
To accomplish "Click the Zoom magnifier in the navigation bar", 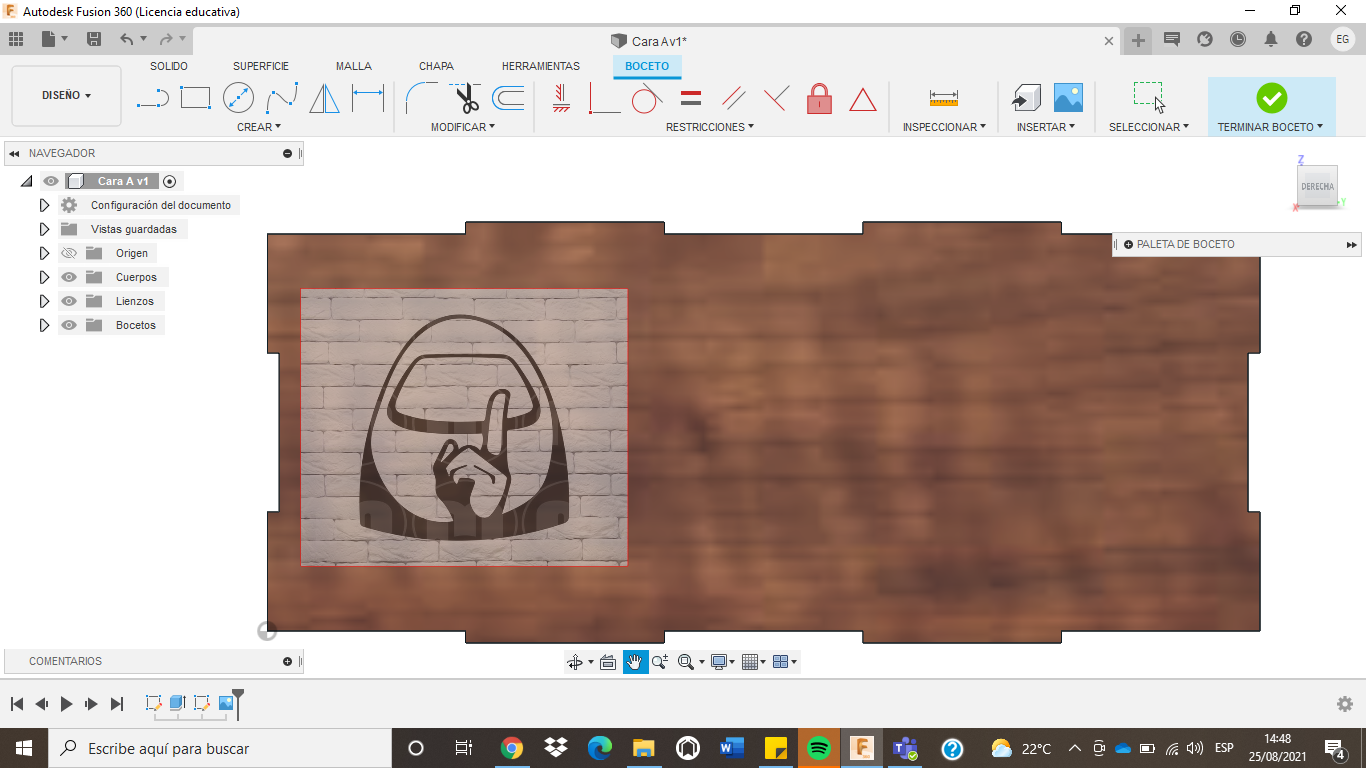I will [x=658, y=661].
